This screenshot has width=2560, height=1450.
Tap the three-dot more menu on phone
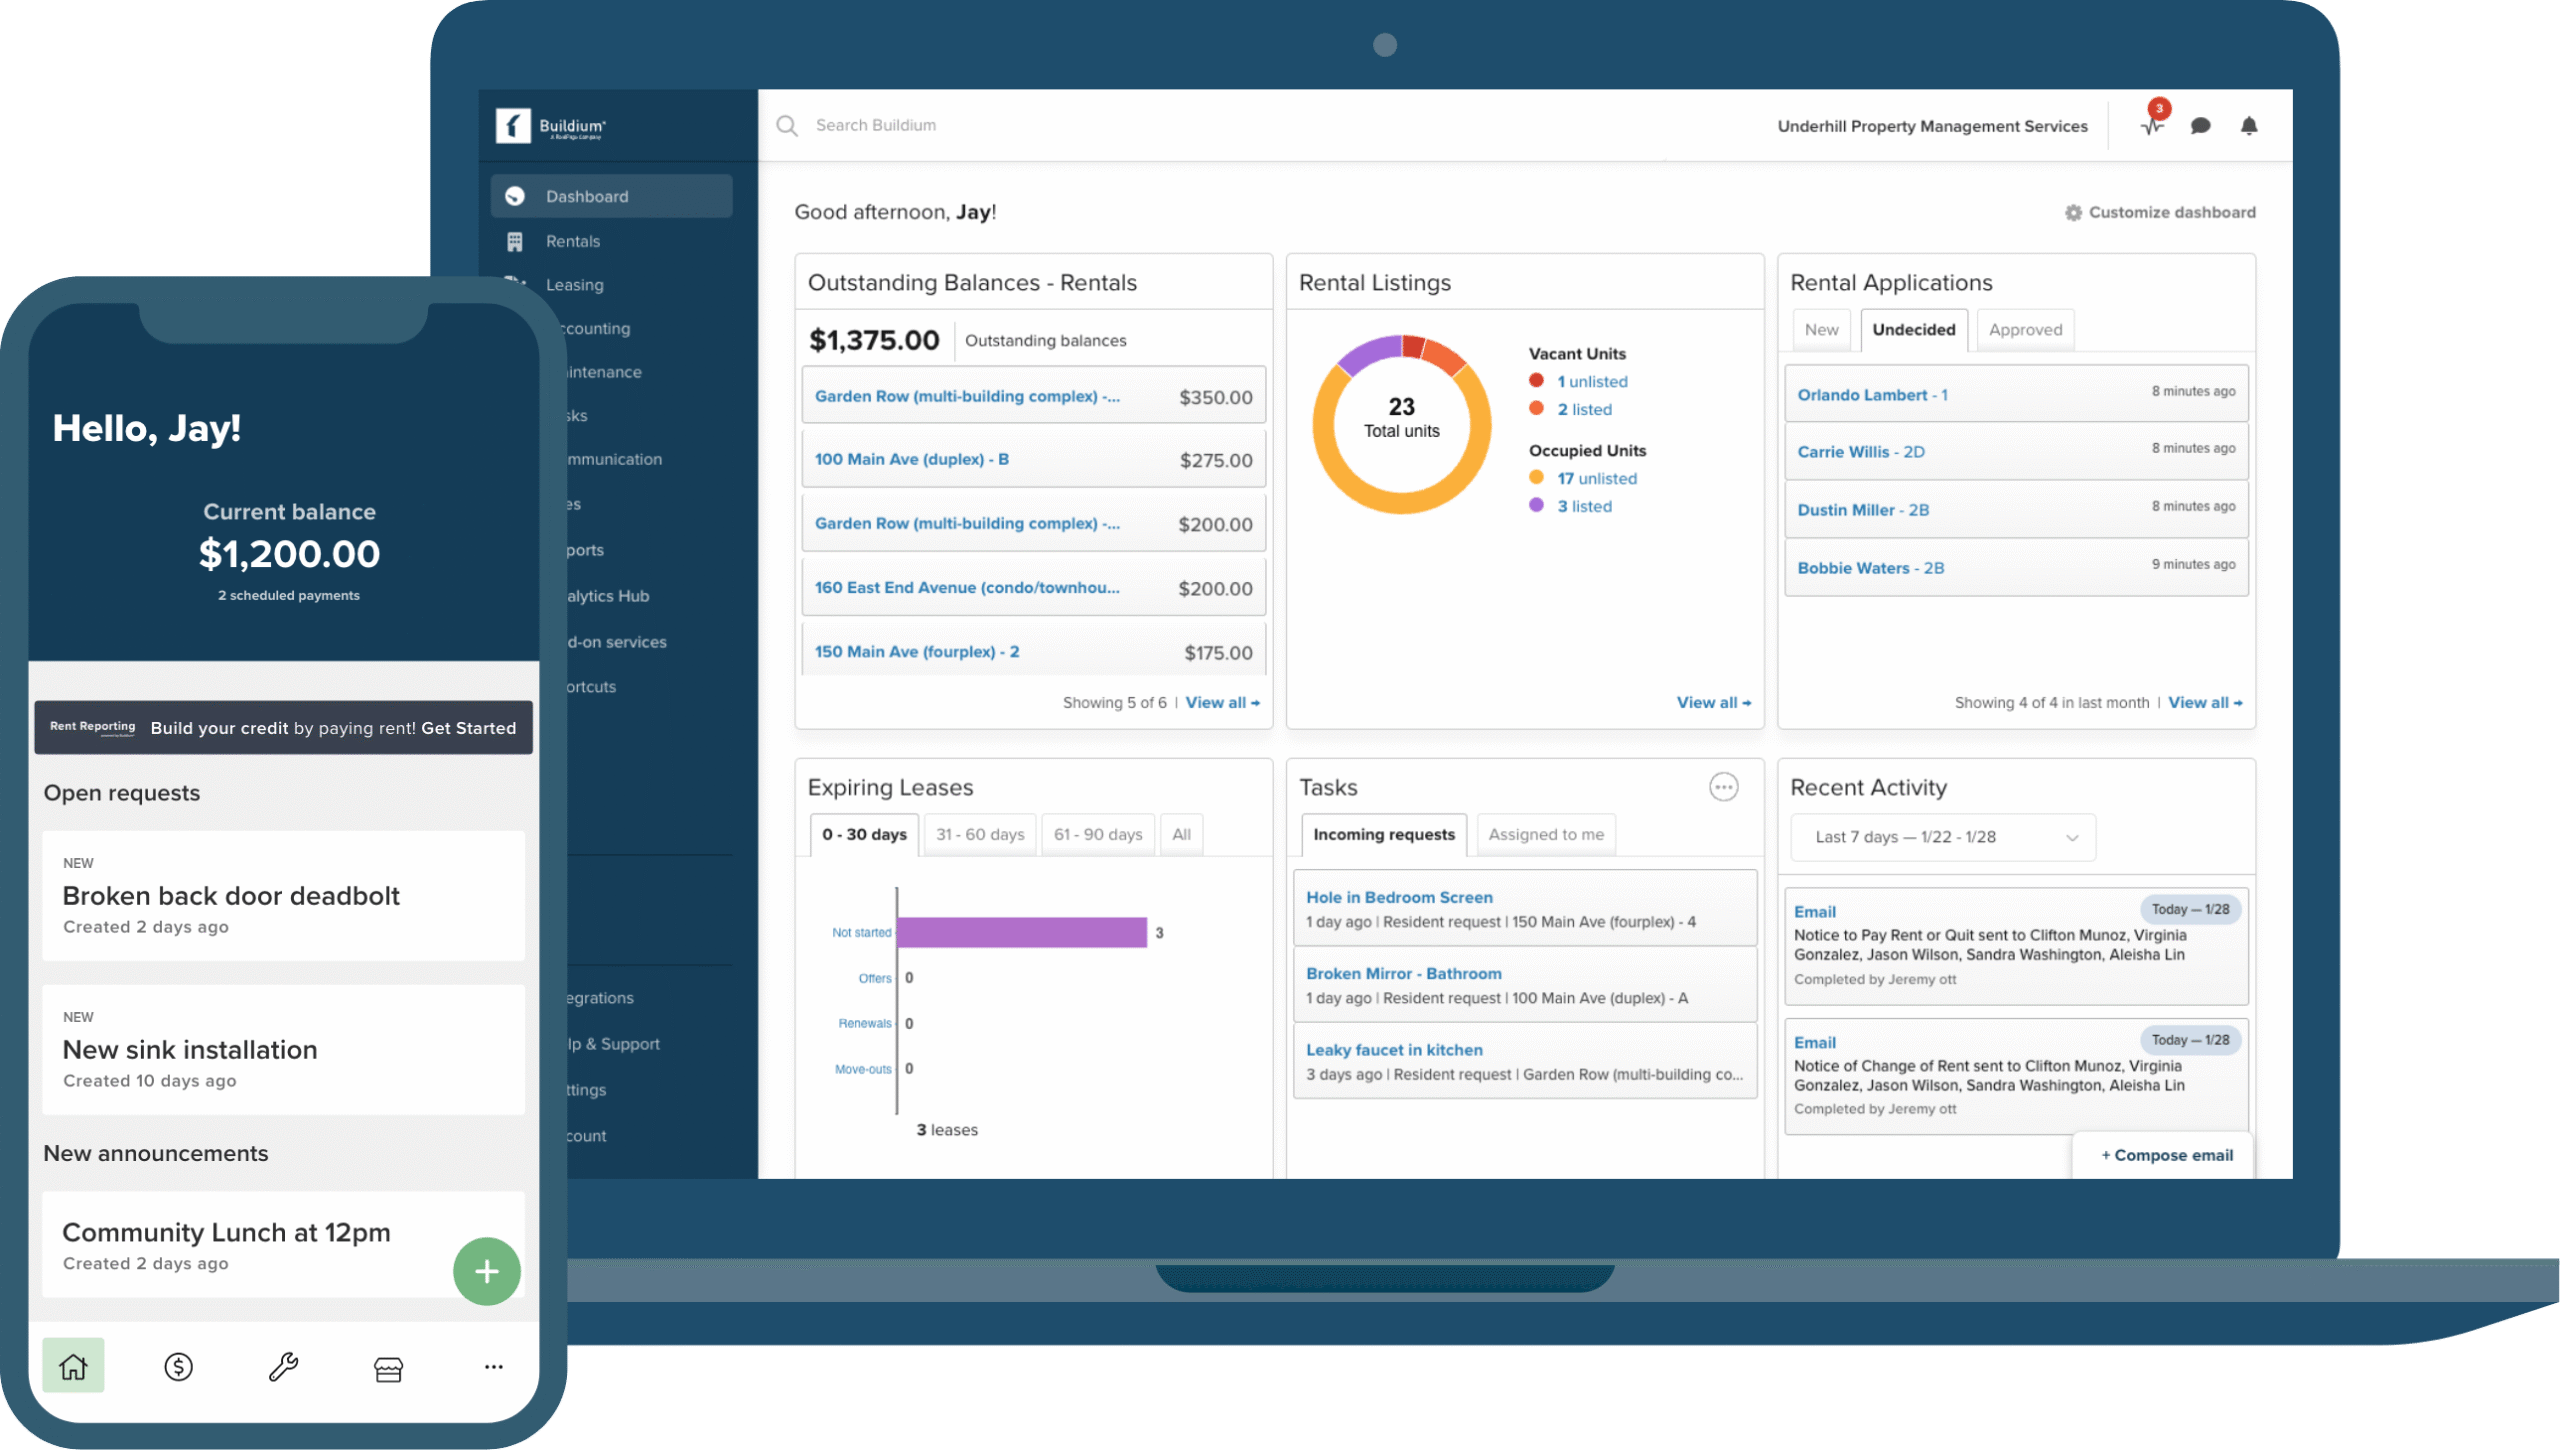click(493, 1367)
